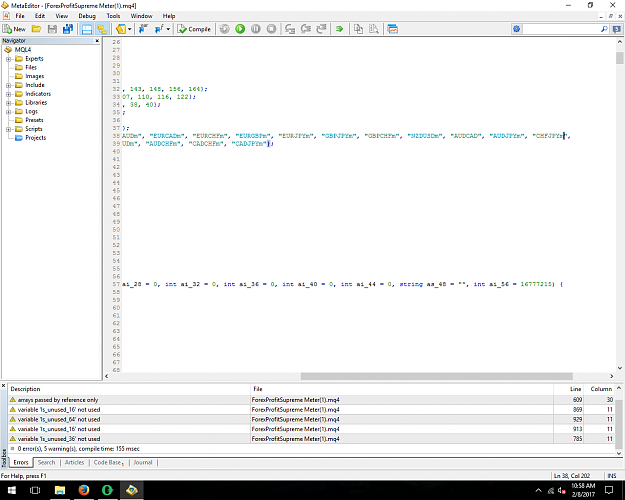Expand the Logs folder

click(x=8, y=112)
